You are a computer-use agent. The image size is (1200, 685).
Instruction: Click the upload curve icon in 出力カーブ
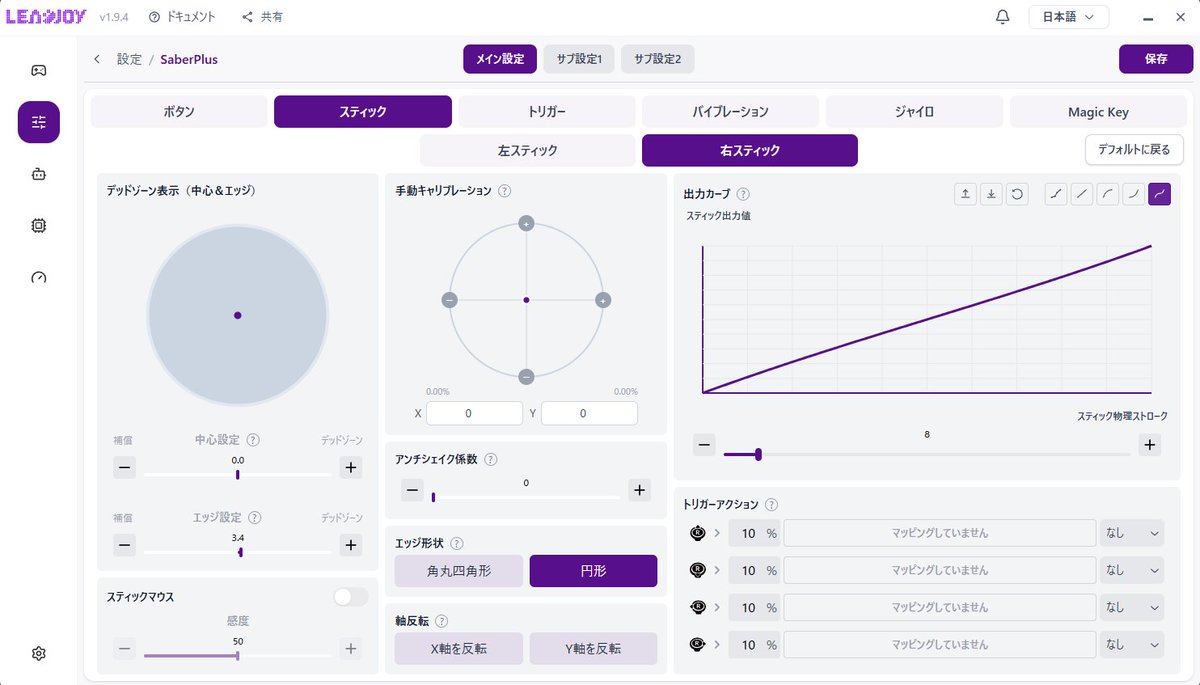[x=965, y=194]
